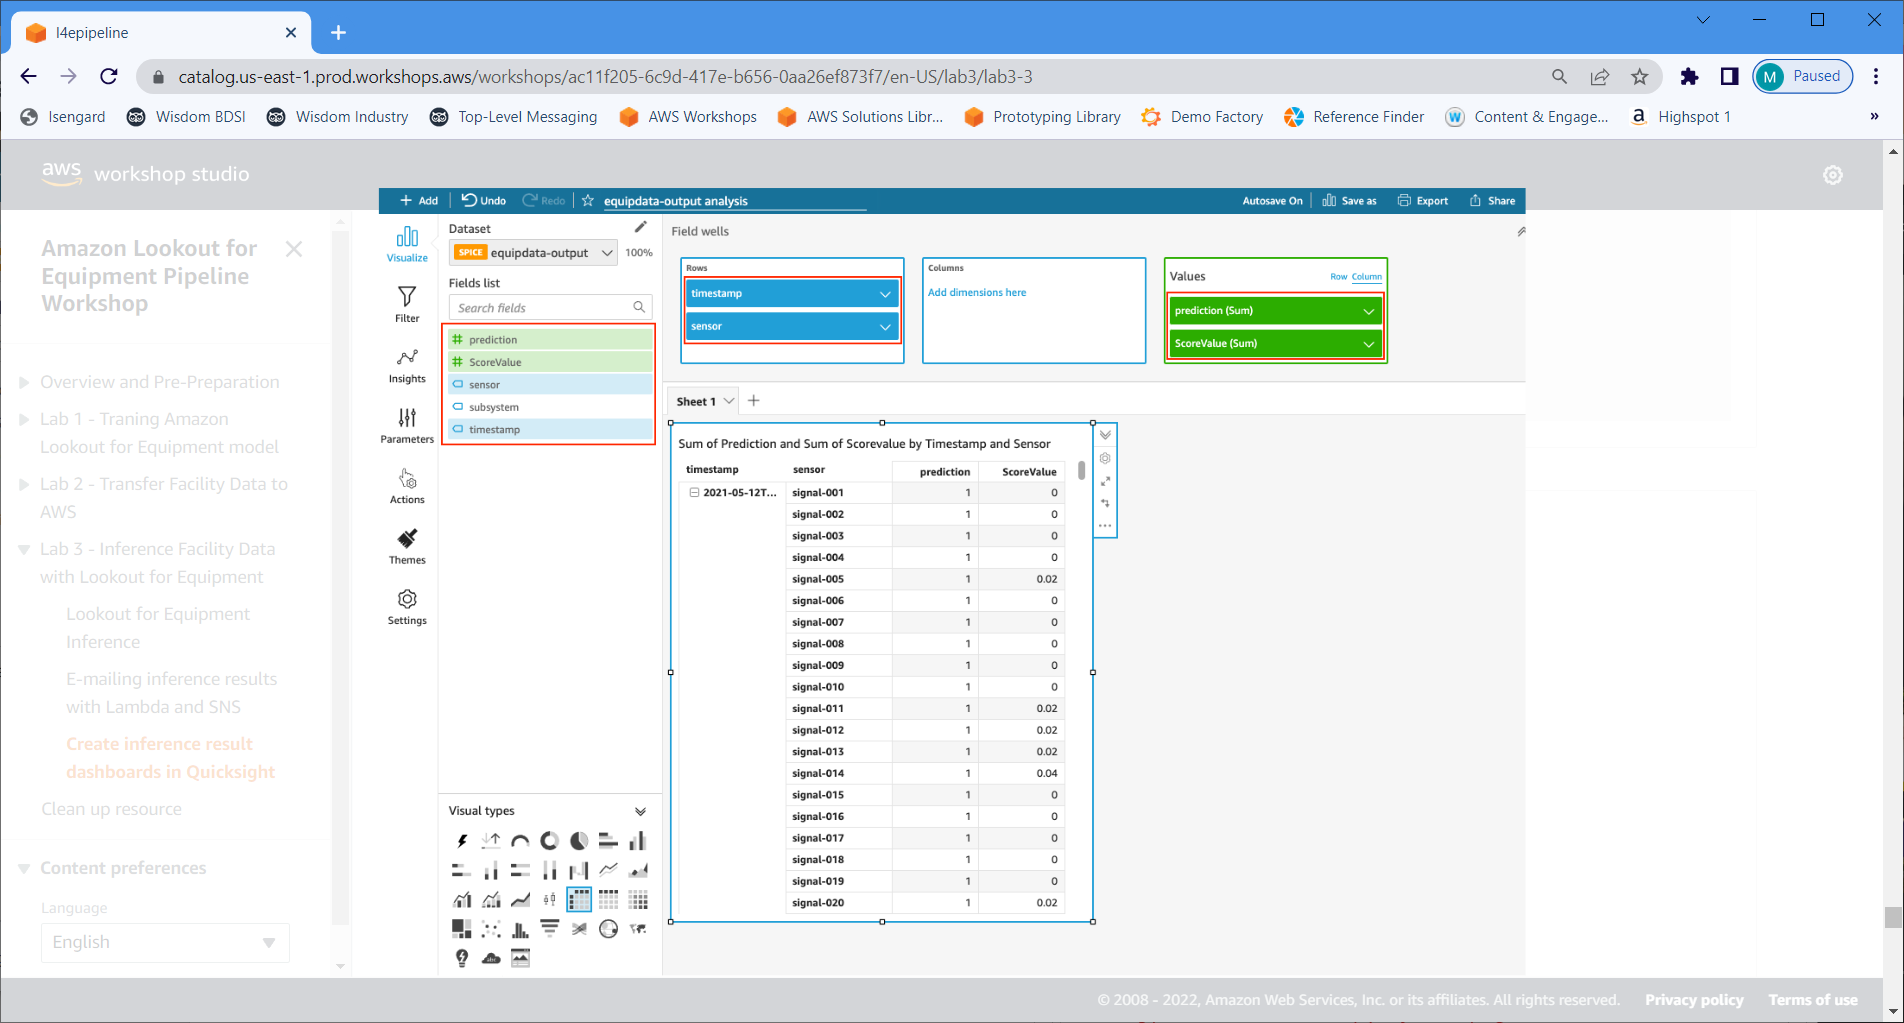The height and width of the screenshot is (1023, 1904).
Task: Open the visual's format gear icon
Action: [x=1105, y=458]
